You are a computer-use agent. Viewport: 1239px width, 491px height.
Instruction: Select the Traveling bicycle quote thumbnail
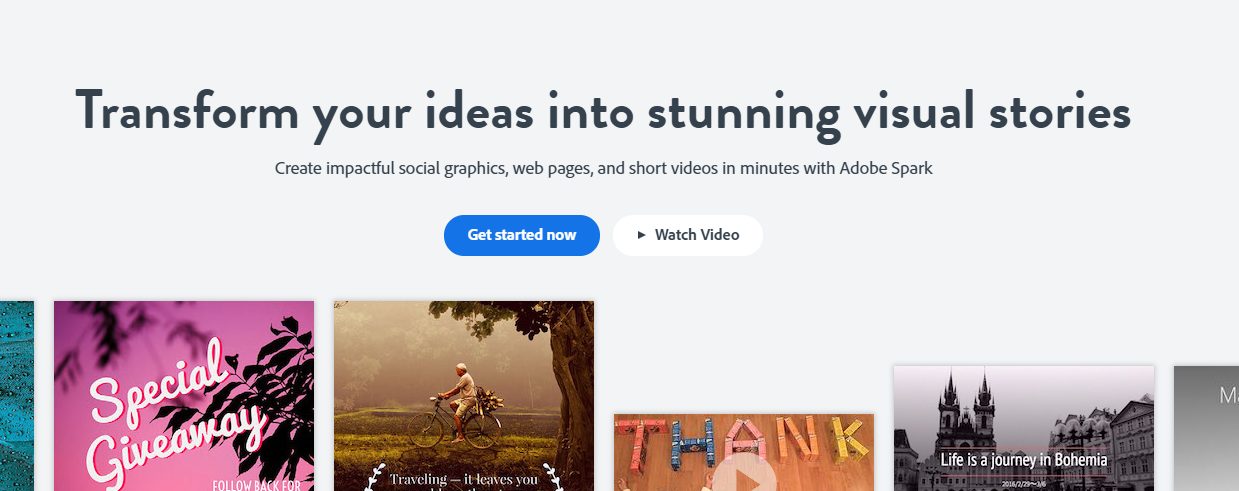(x=464, y=396)
